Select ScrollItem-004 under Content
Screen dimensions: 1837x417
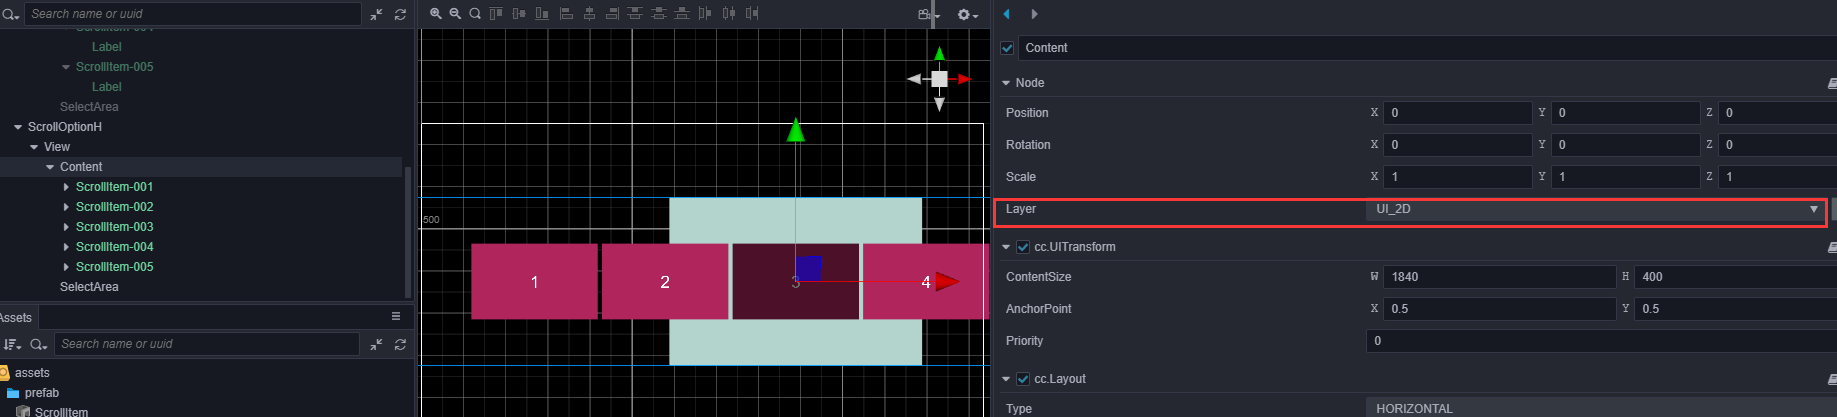point(115,247)
